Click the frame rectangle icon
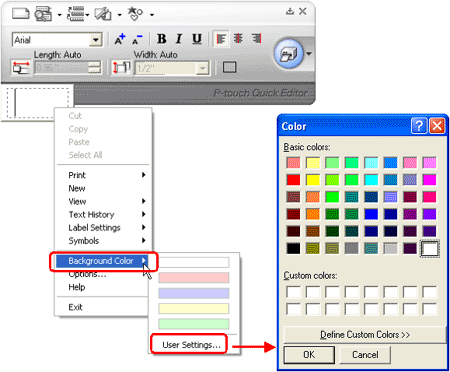 click(x=230, y=67)
